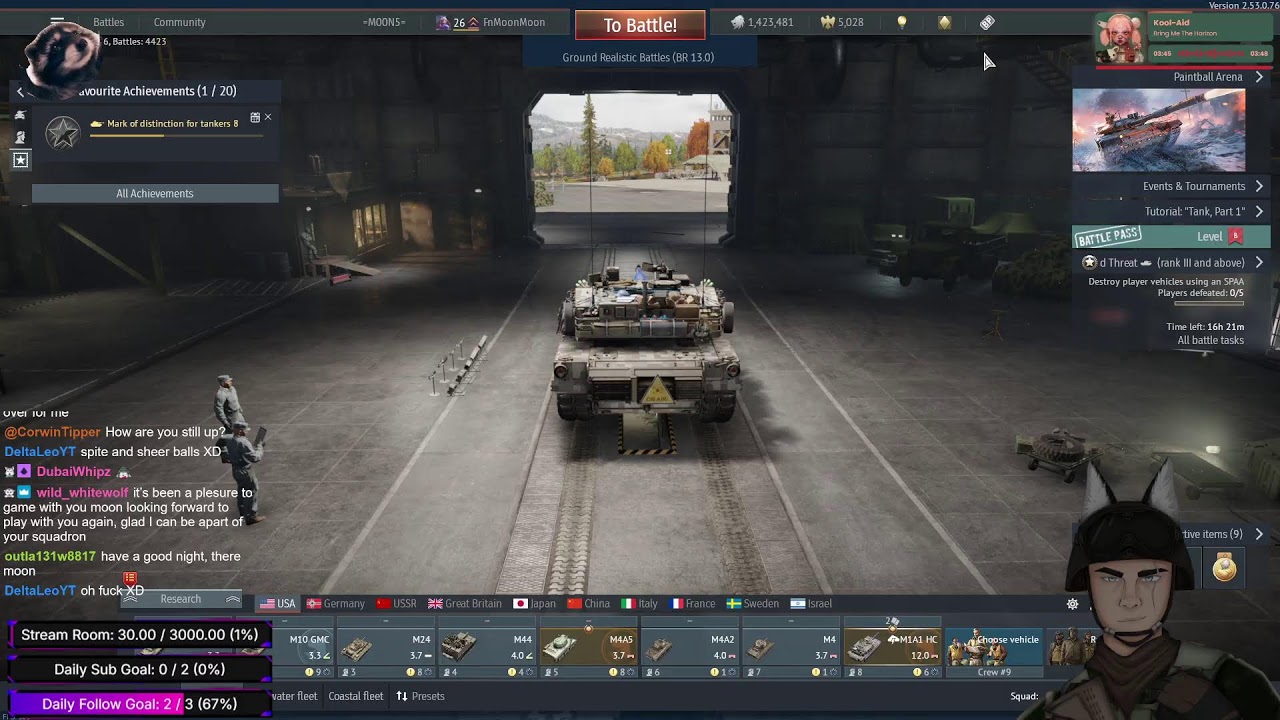Open the Mark of distinction star medal
Viewport: 1280px width, 720px height.
tap(62, 132)
